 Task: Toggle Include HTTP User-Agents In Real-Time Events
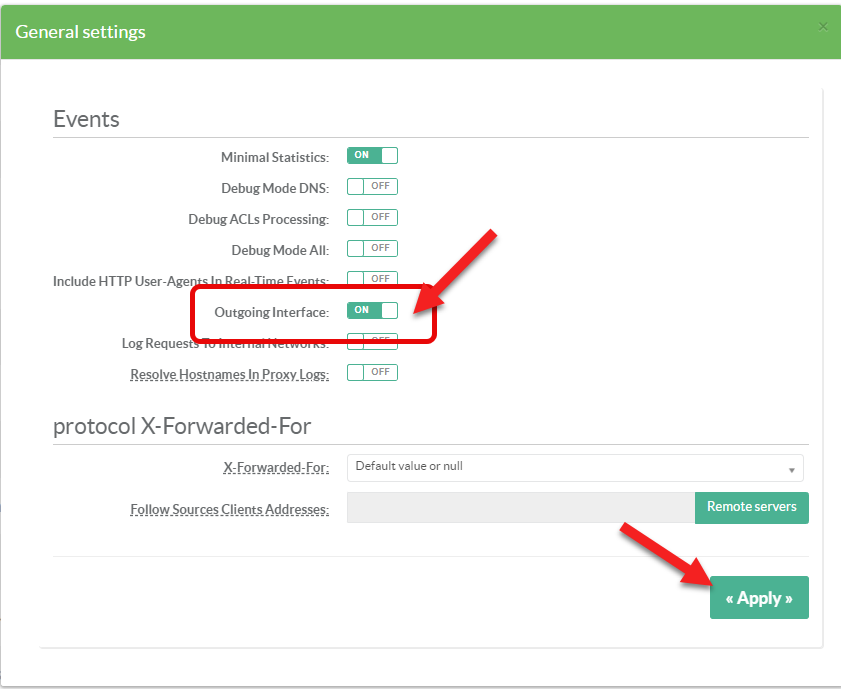(372, 279)
